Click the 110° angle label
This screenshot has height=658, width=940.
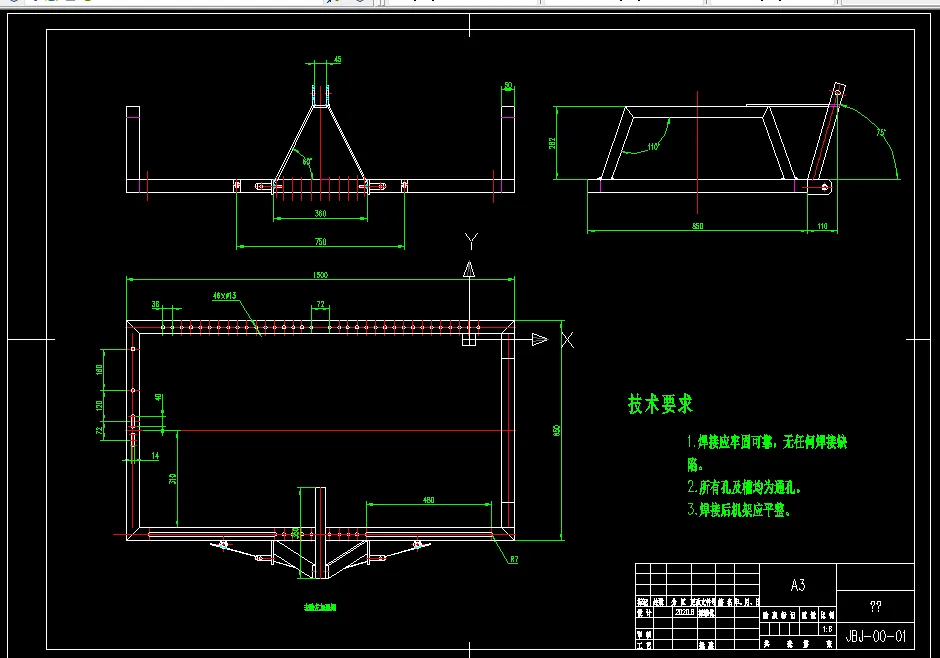tap(653, 147)
